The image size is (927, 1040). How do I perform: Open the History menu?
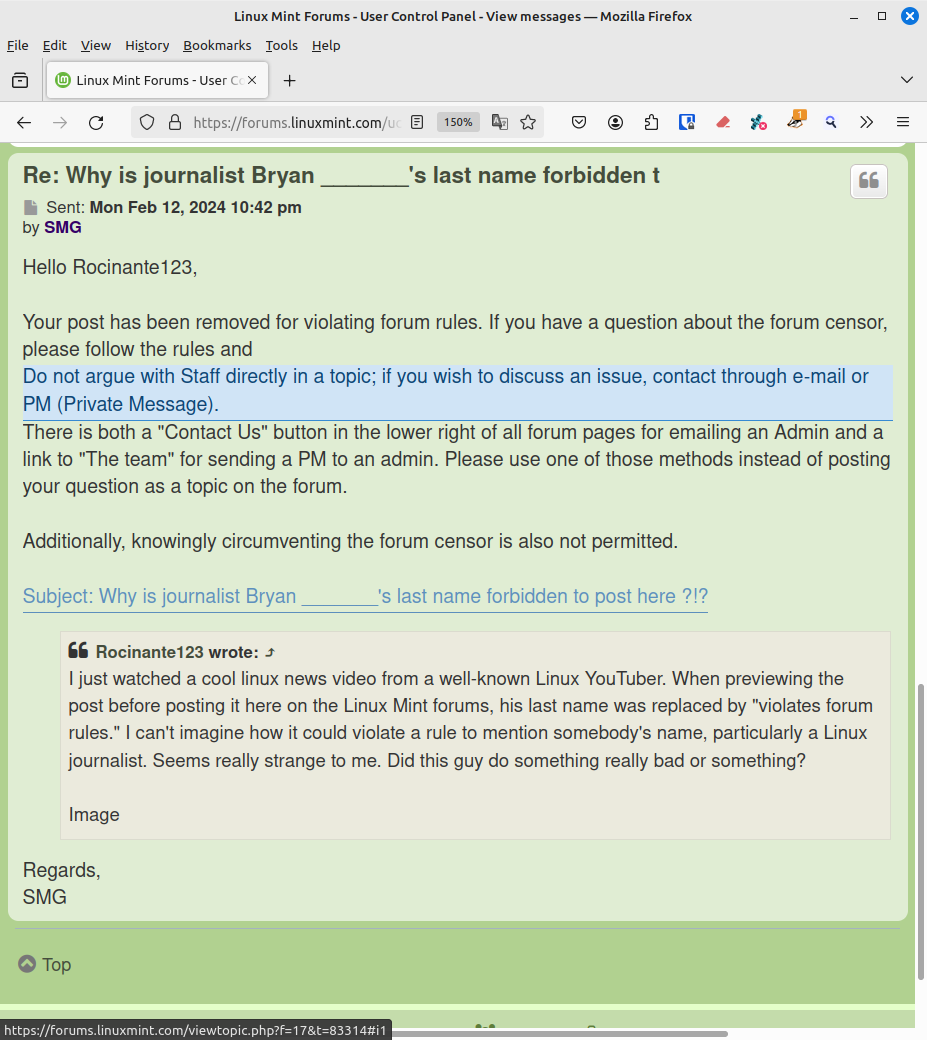pos(147,45)
